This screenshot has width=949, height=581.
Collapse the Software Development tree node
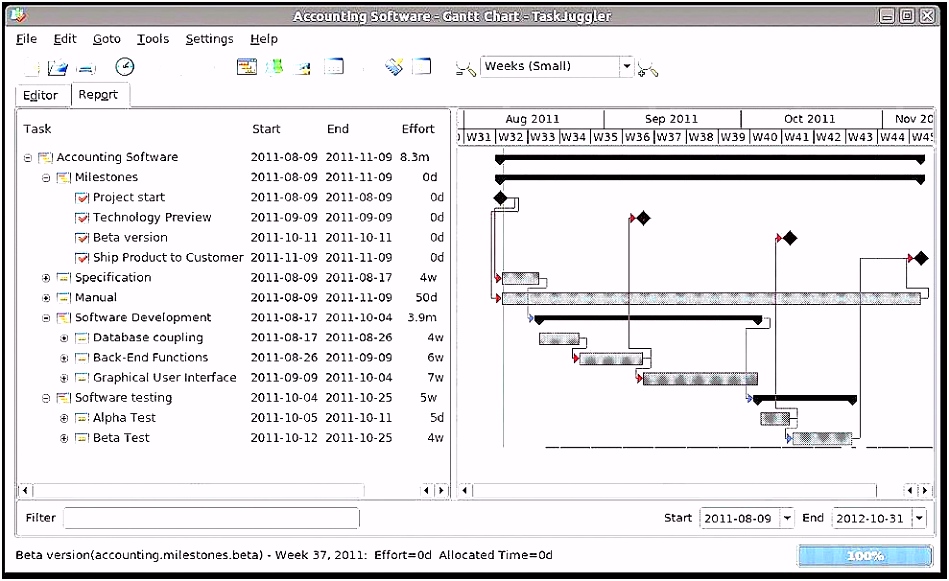click(x=46, y=318)
